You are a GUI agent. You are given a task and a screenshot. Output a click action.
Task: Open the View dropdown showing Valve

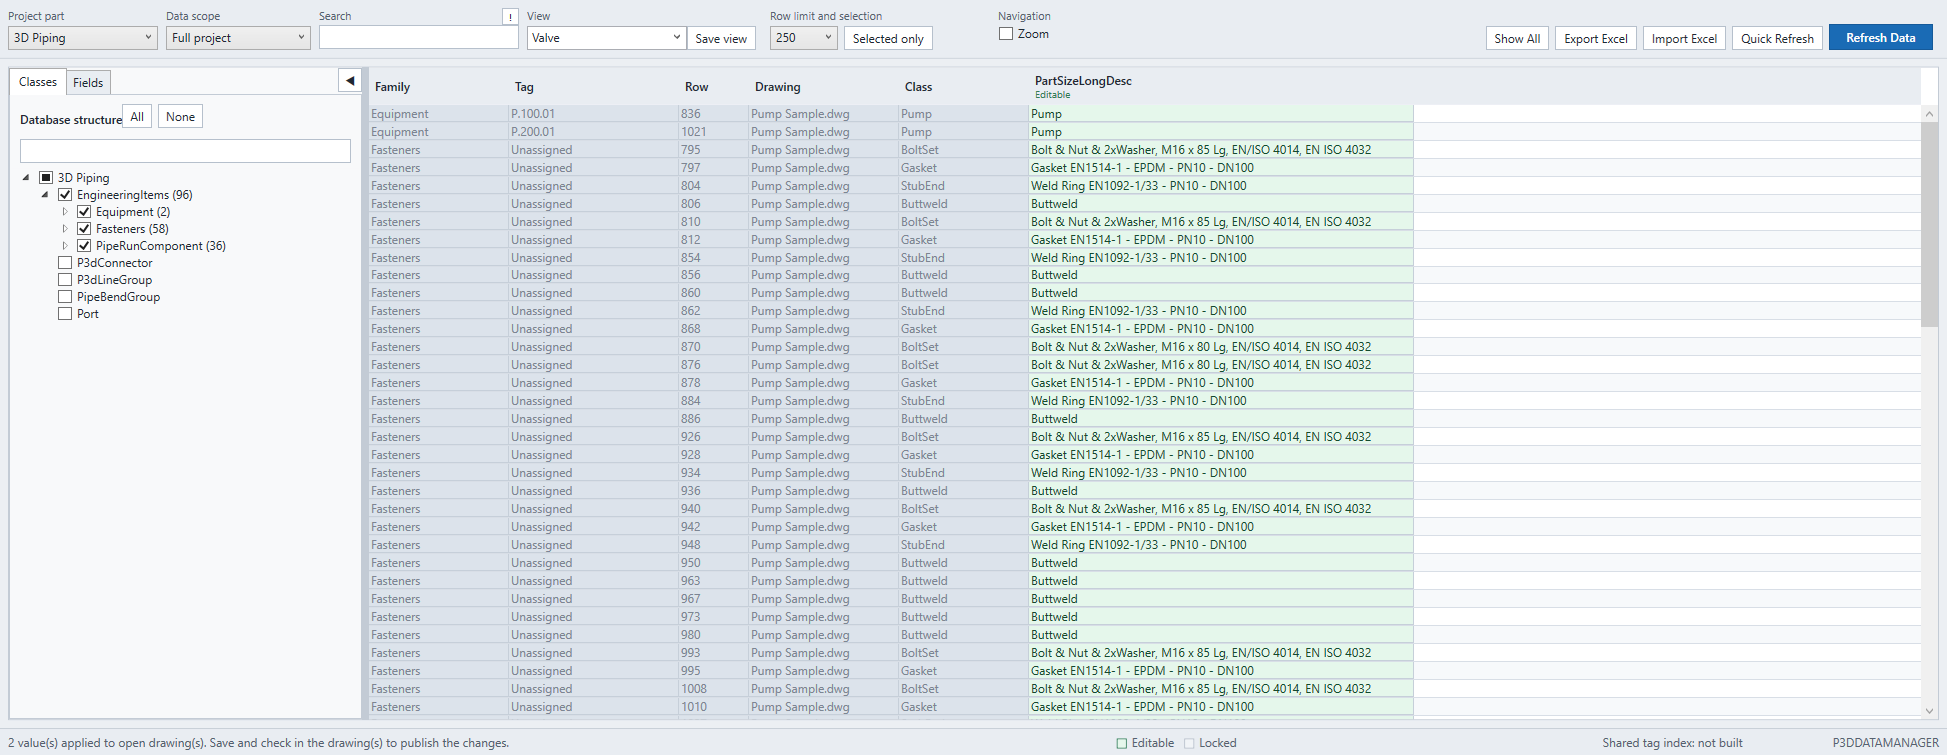pyautogui.click(x=607, y=38)
